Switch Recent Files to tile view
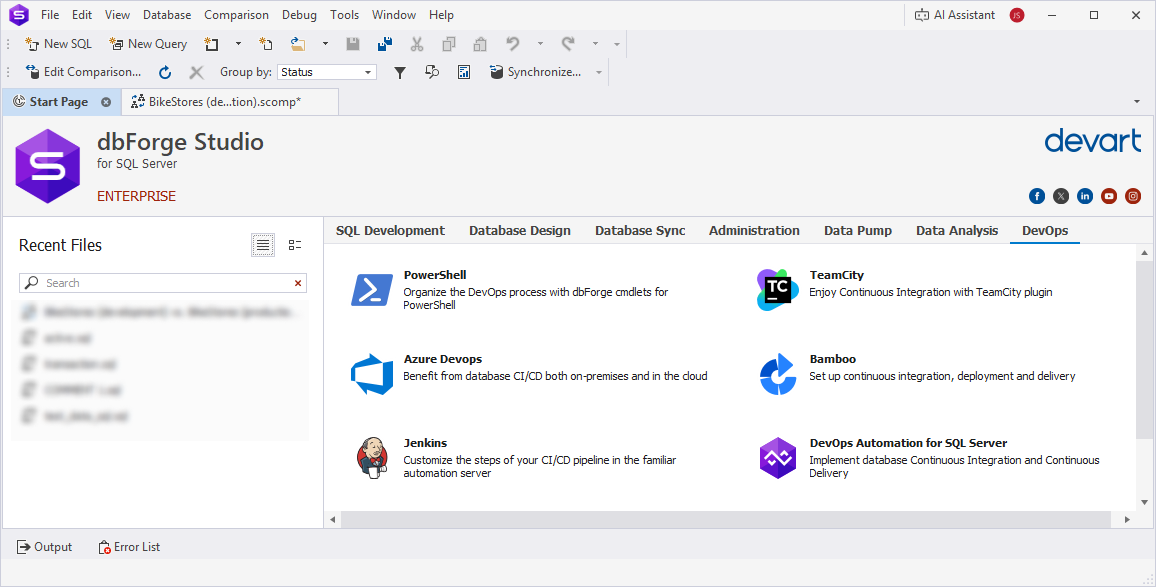Screen dimensions: 1156x587 [294, 244]
